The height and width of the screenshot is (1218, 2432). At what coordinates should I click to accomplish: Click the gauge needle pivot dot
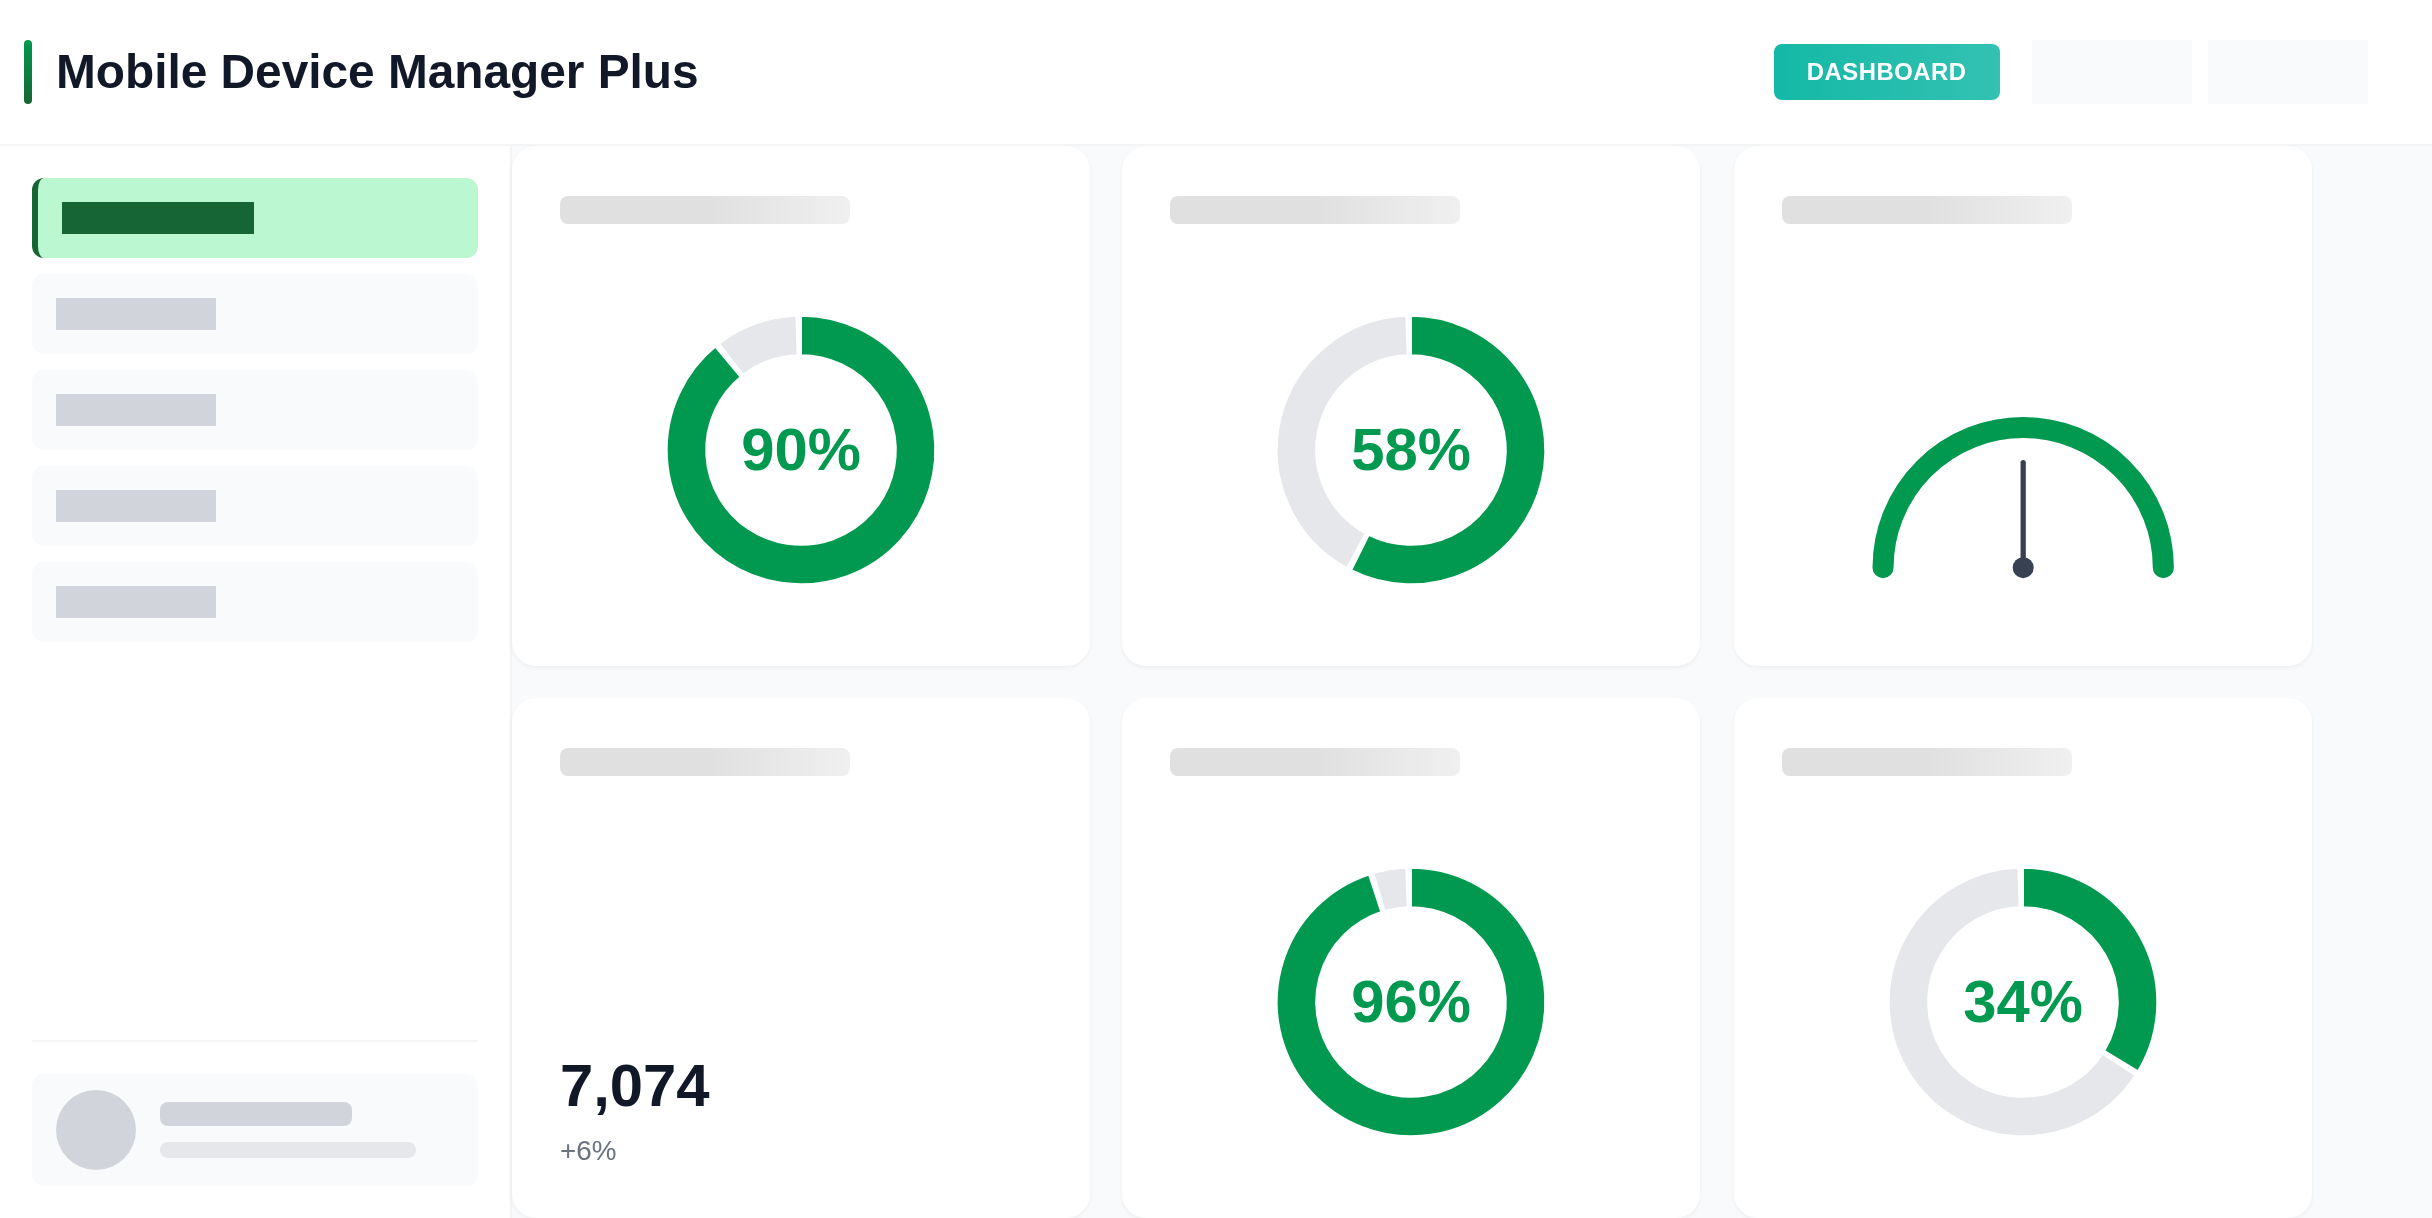pyautogui.click(x=2023, y=568)
